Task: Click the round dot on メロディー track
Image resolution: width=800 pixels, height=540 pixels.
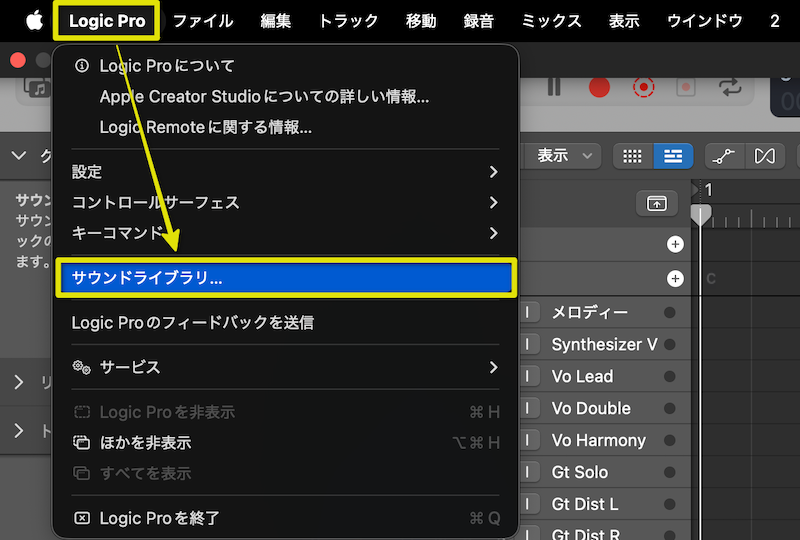Action: point(670,312)
